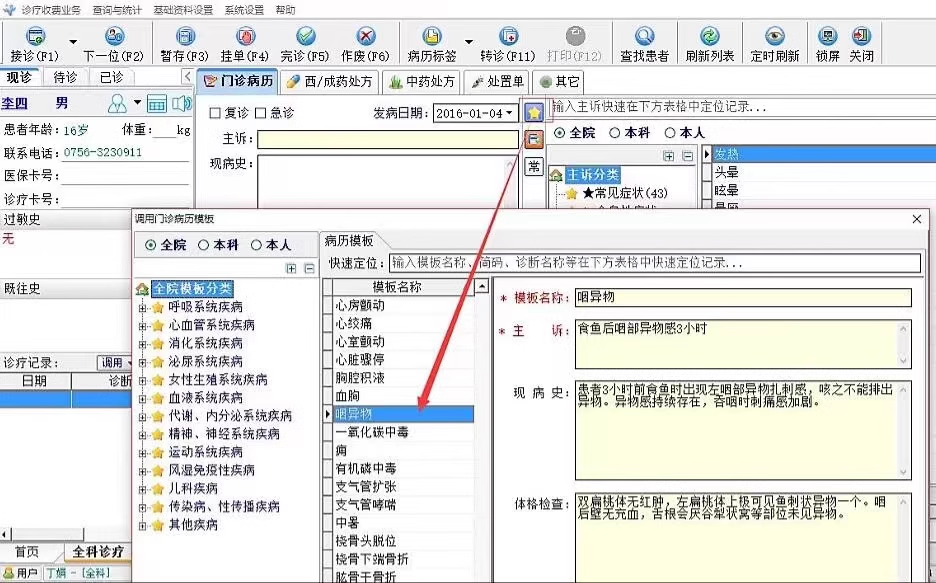This screenshot has width=936, height=583.
Task: Check the 急诊 checkbox
Action: tap(260, 113)
